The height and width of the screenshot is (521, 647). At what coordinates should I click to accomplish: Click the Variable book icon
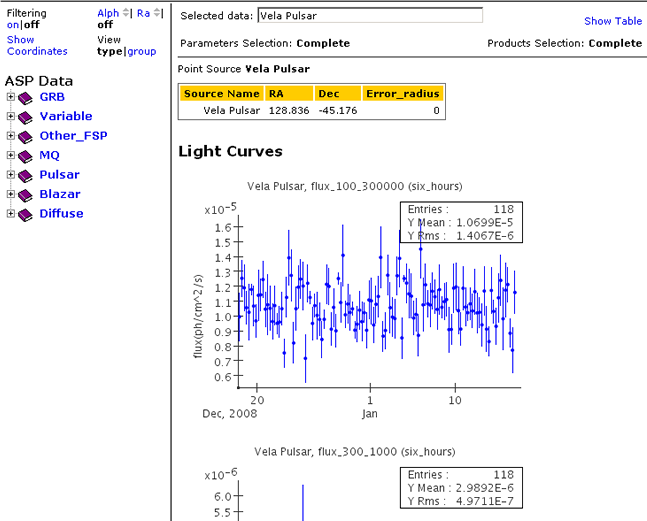(x=25, y=118)
